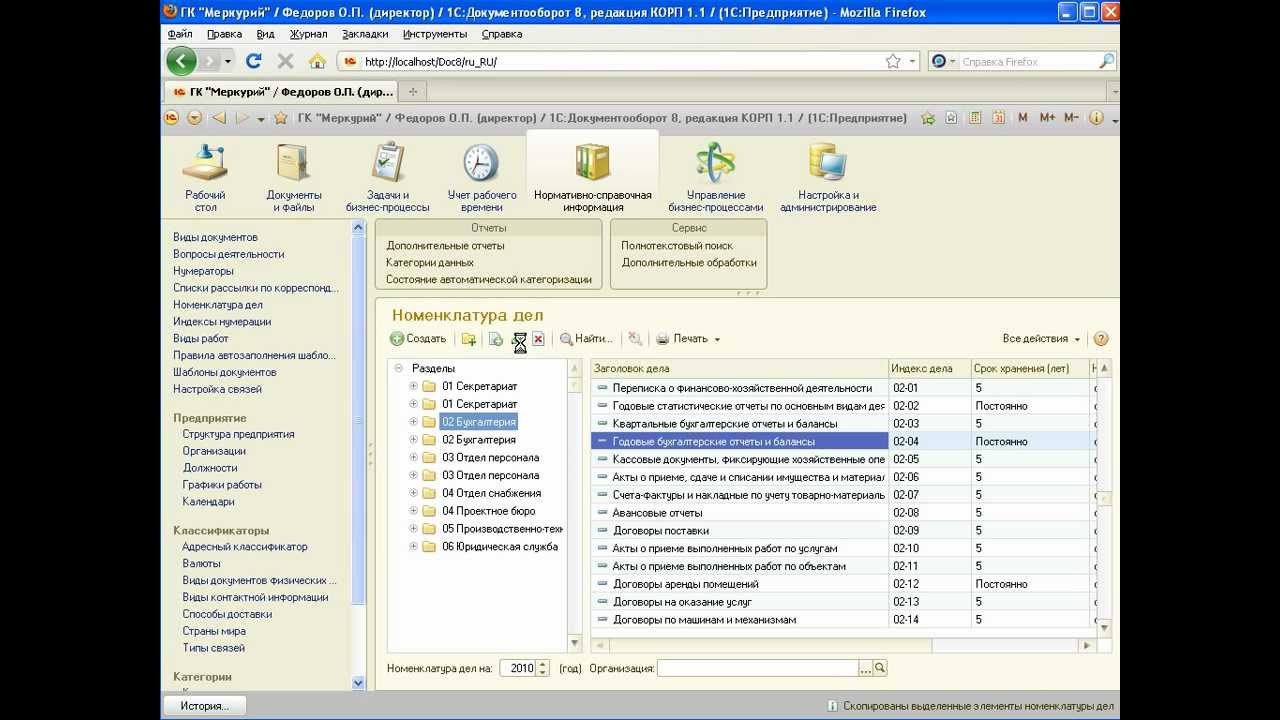Click the 1C main menu logo icon
Image resolution: width=1280 pixels, height=720 pixels.
click(172, 118)
